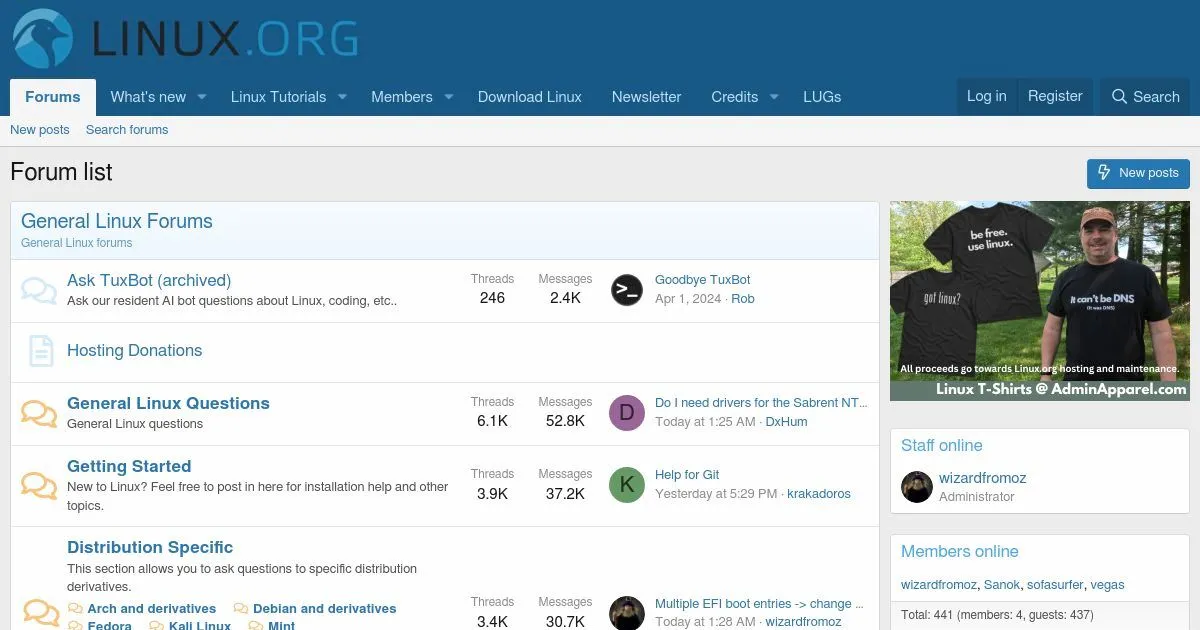Expand the Members dropdown arrow

click(x=449, y=97)
